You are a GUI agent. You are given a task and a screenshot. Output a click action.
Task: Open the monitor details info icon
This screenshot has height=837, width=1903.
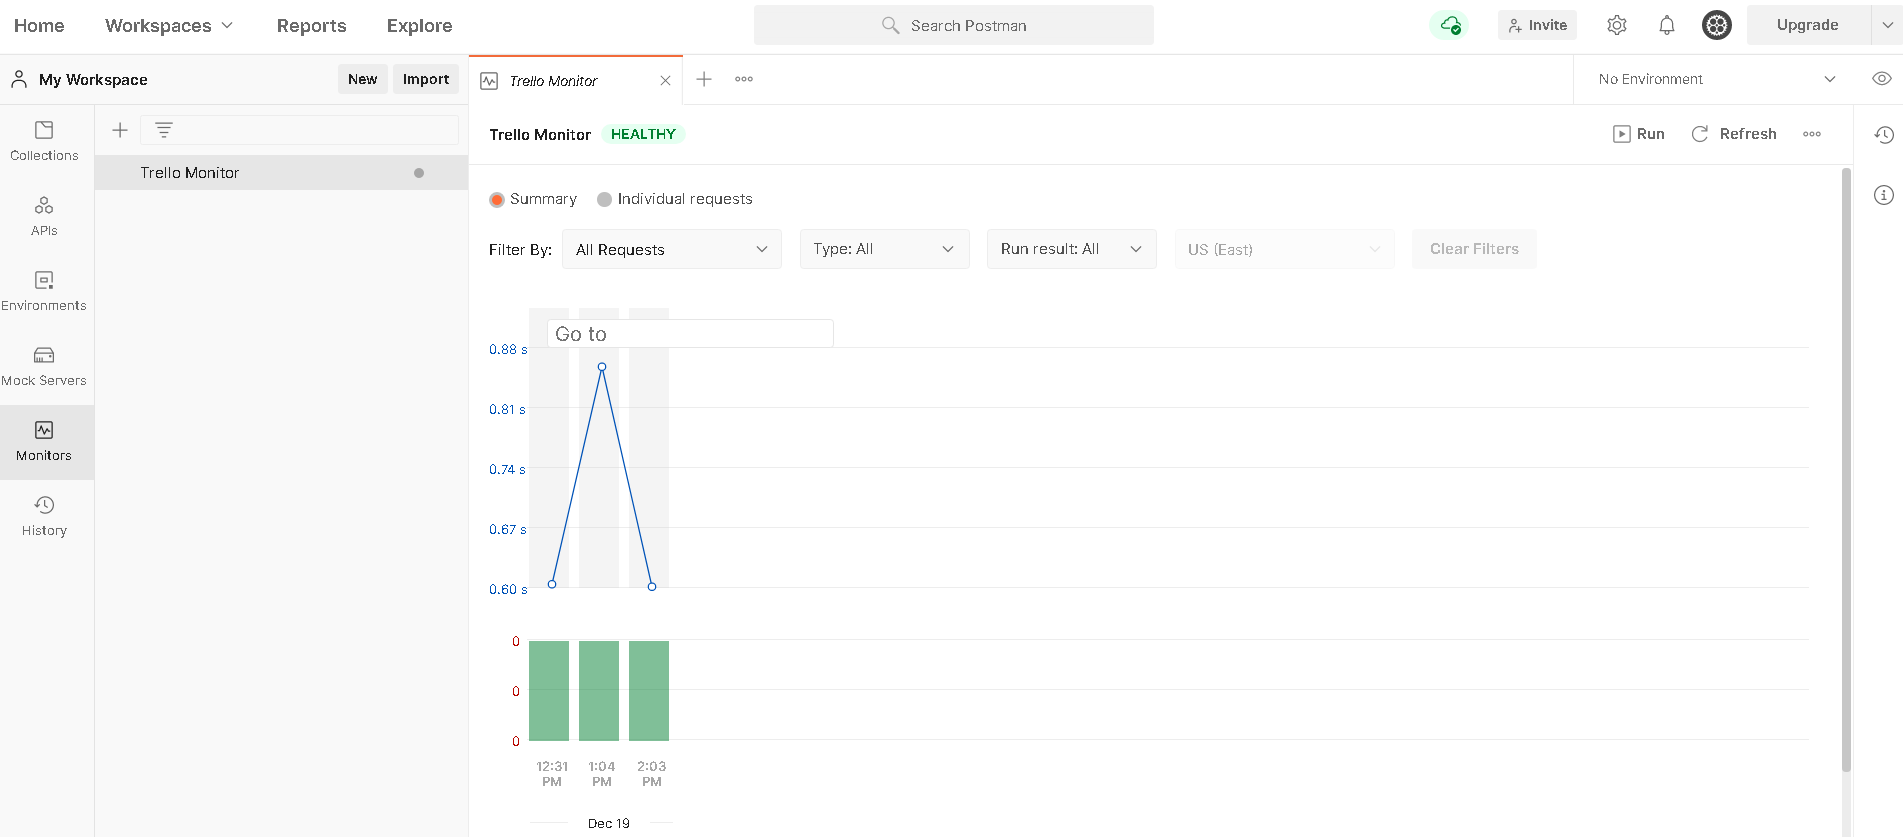(1884, 195)
